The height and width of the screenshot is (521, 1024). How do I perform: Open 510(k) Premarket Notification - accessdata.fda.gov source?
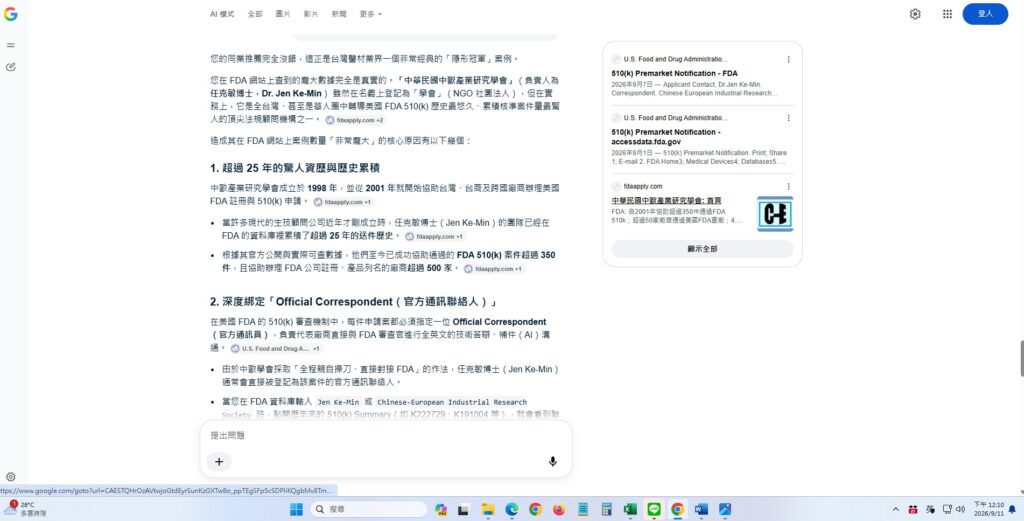666,136
